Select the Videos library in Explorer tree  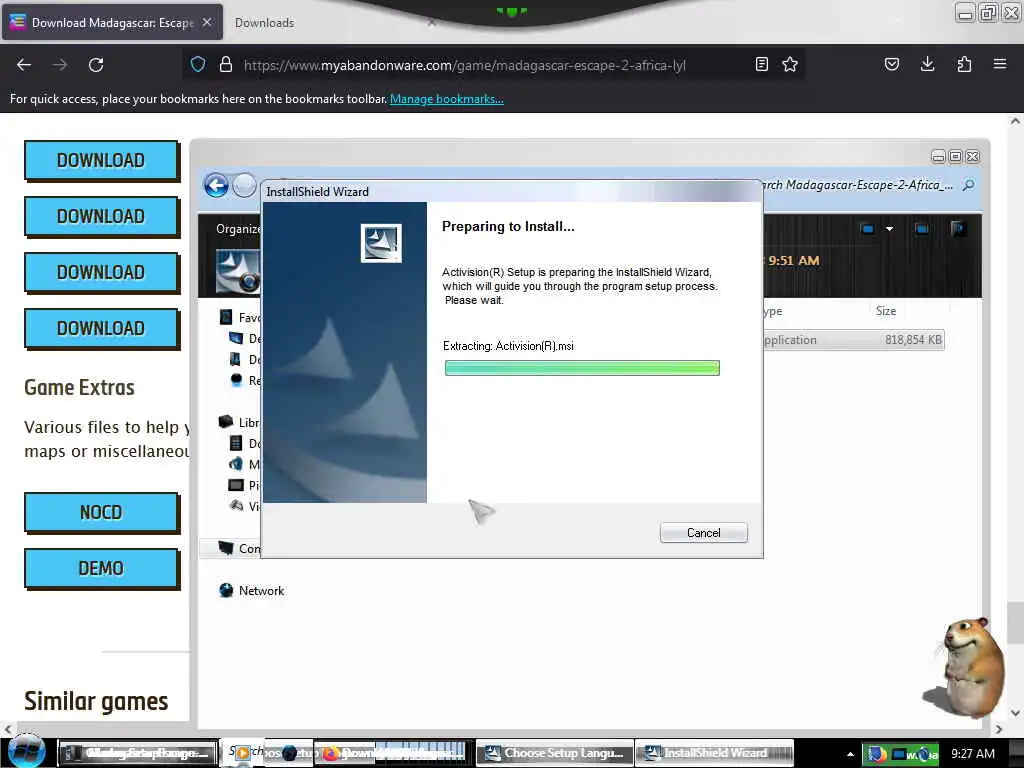[245, 506]
